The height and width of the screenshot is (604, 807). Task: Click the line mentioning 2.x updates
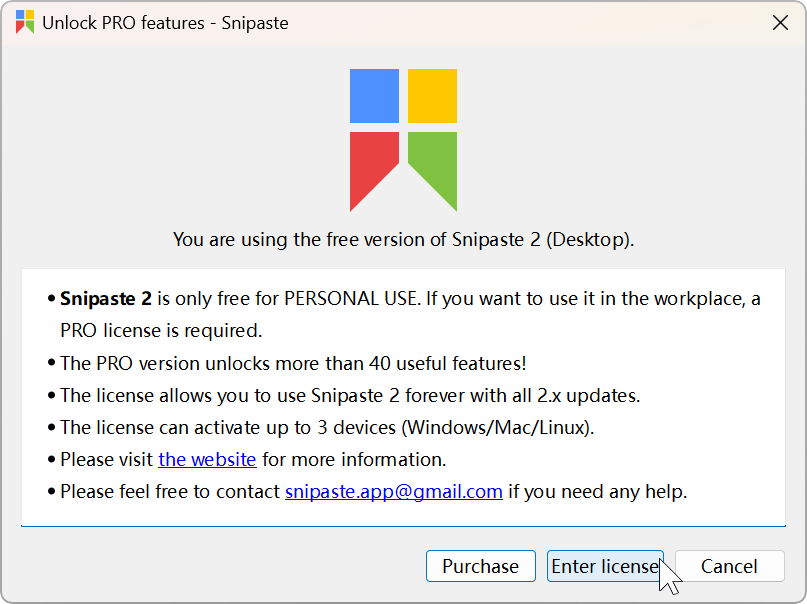(x=349, y=395)
